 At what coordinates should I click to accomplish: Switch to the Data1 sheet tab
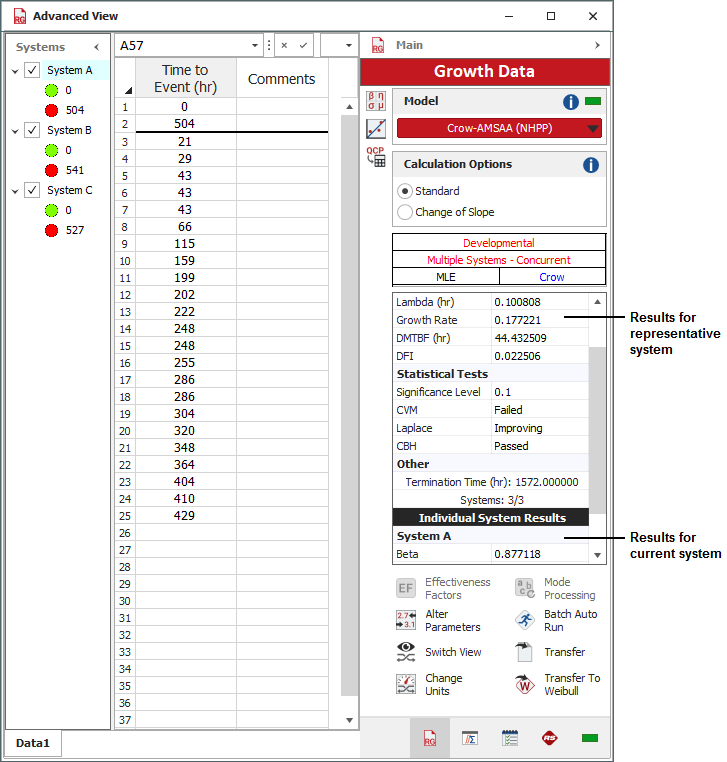(x=33, y=744)
